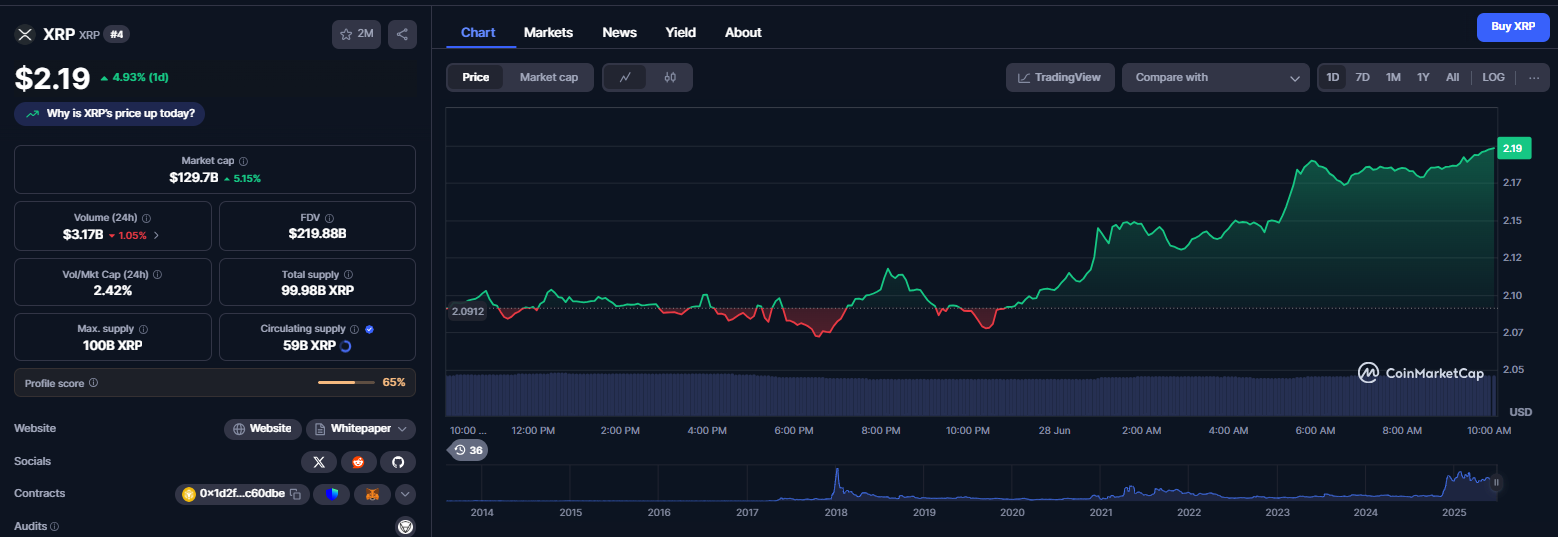Click the $129.7B market cap value
1558x537 pixels.
(194, 178)
